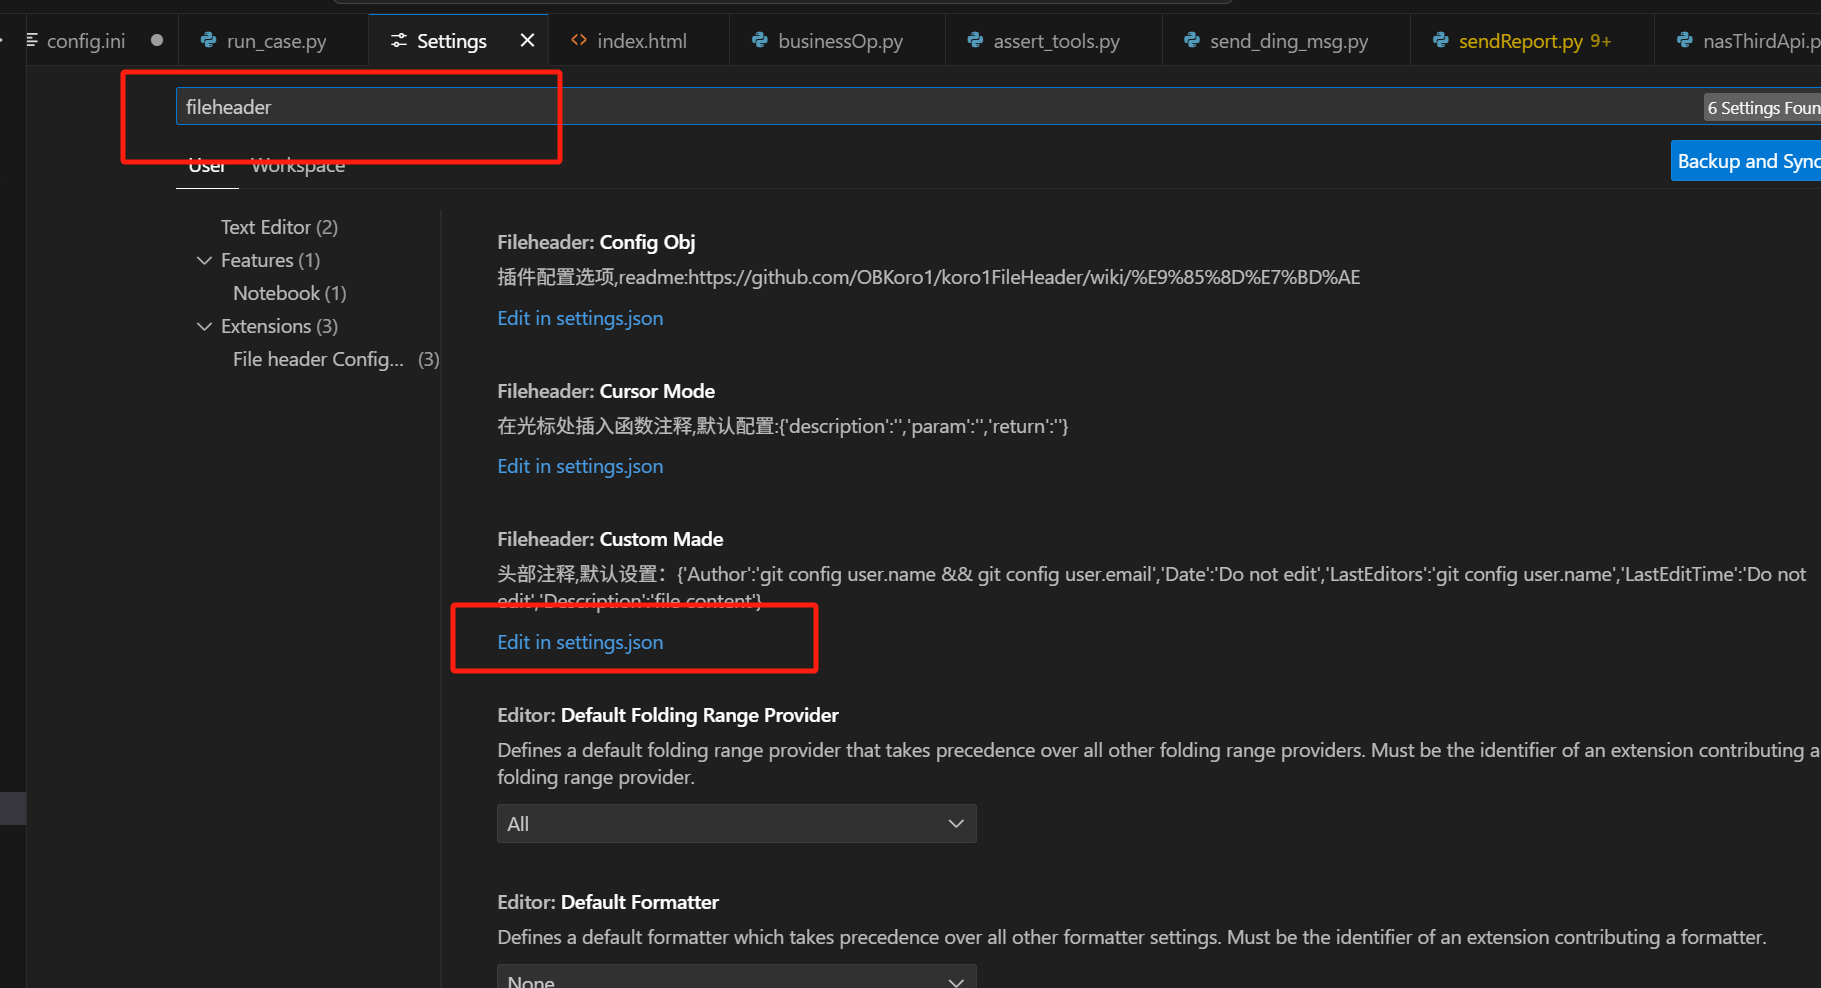Screen dimensions: 1821x988
Task: Close the Settings tab
Action: tap(527, 41)
